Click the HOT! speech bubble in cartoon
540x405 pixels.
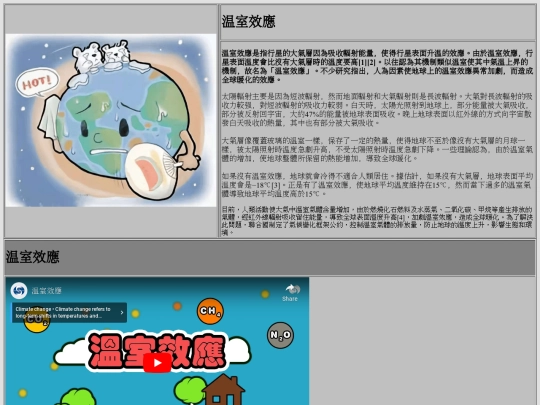point(37,82)
